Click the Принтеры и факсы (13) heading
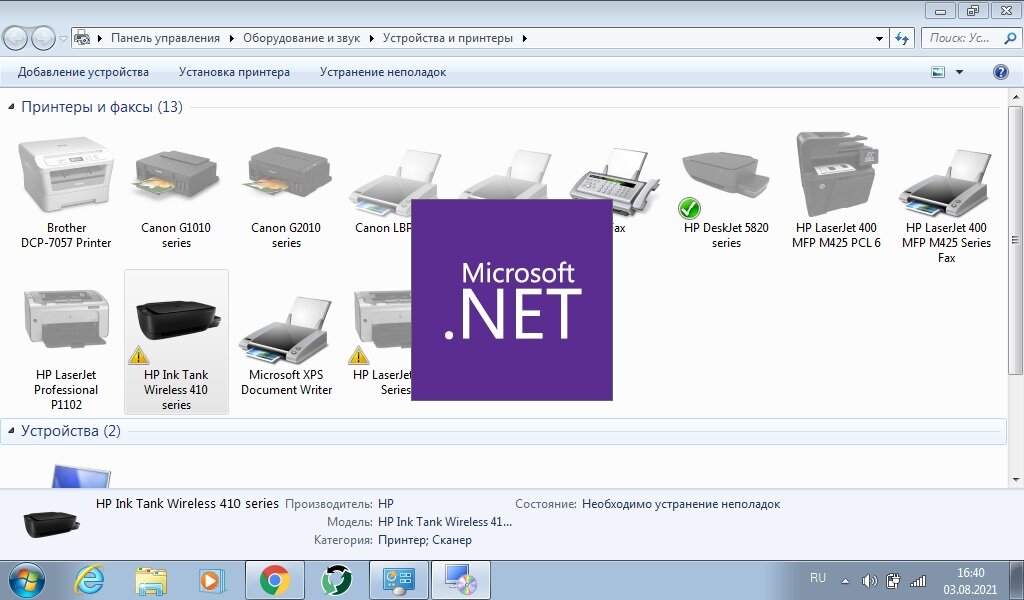Viewport: 1024px width, 600px height. pos(102,106)
